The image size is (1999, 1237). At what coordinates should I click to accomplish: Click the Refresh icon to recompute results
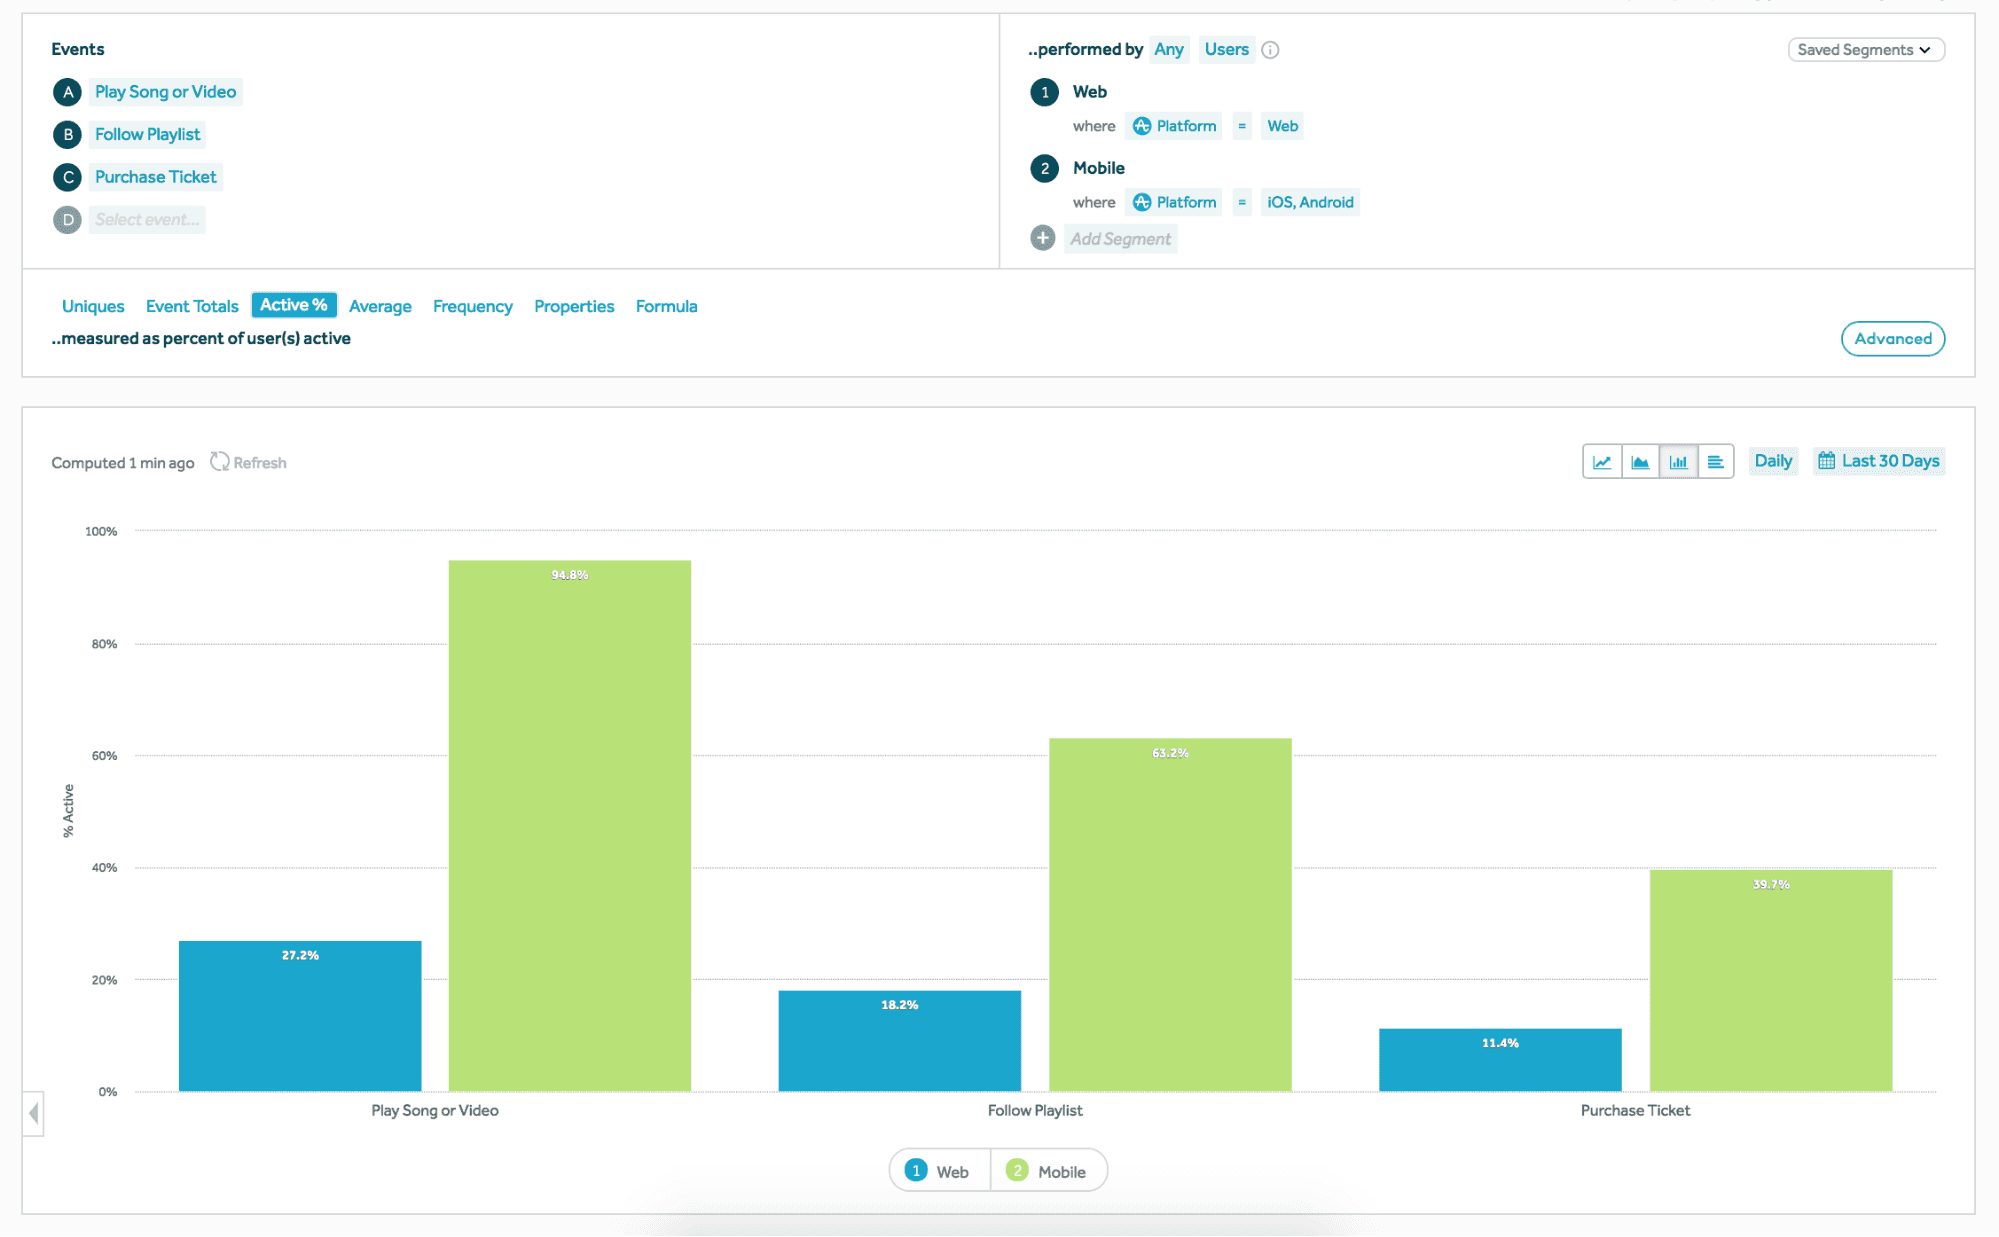coord(221,461)
